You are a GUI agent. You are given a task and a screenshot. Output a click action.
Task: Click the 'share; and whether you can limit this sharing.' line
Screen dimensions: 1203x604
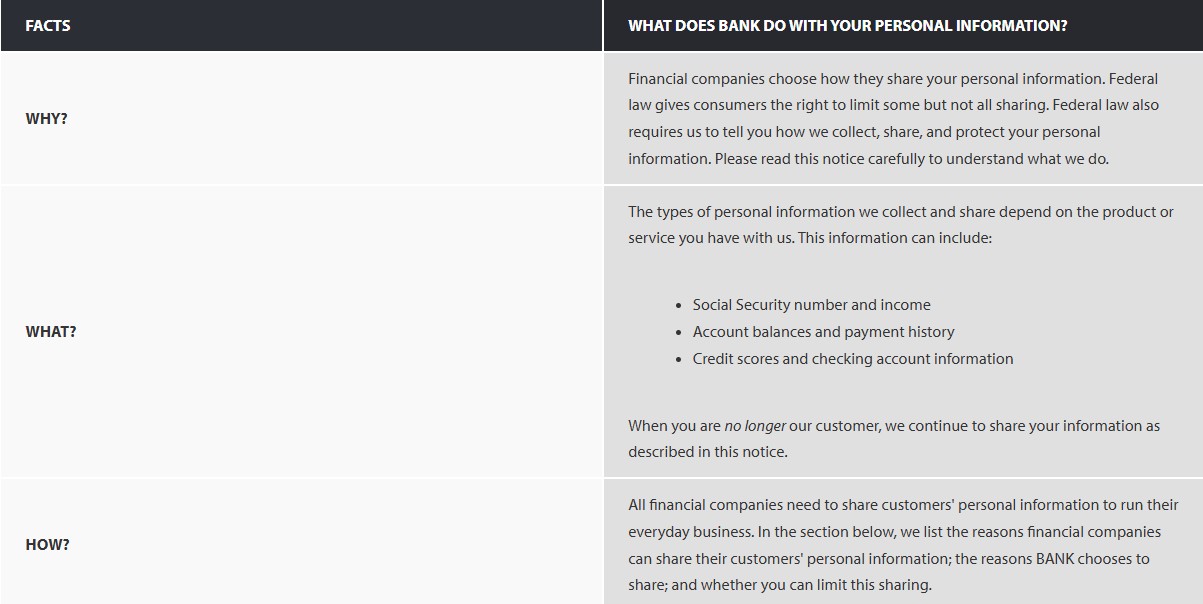pyautogui.click(x=779, y=585)
